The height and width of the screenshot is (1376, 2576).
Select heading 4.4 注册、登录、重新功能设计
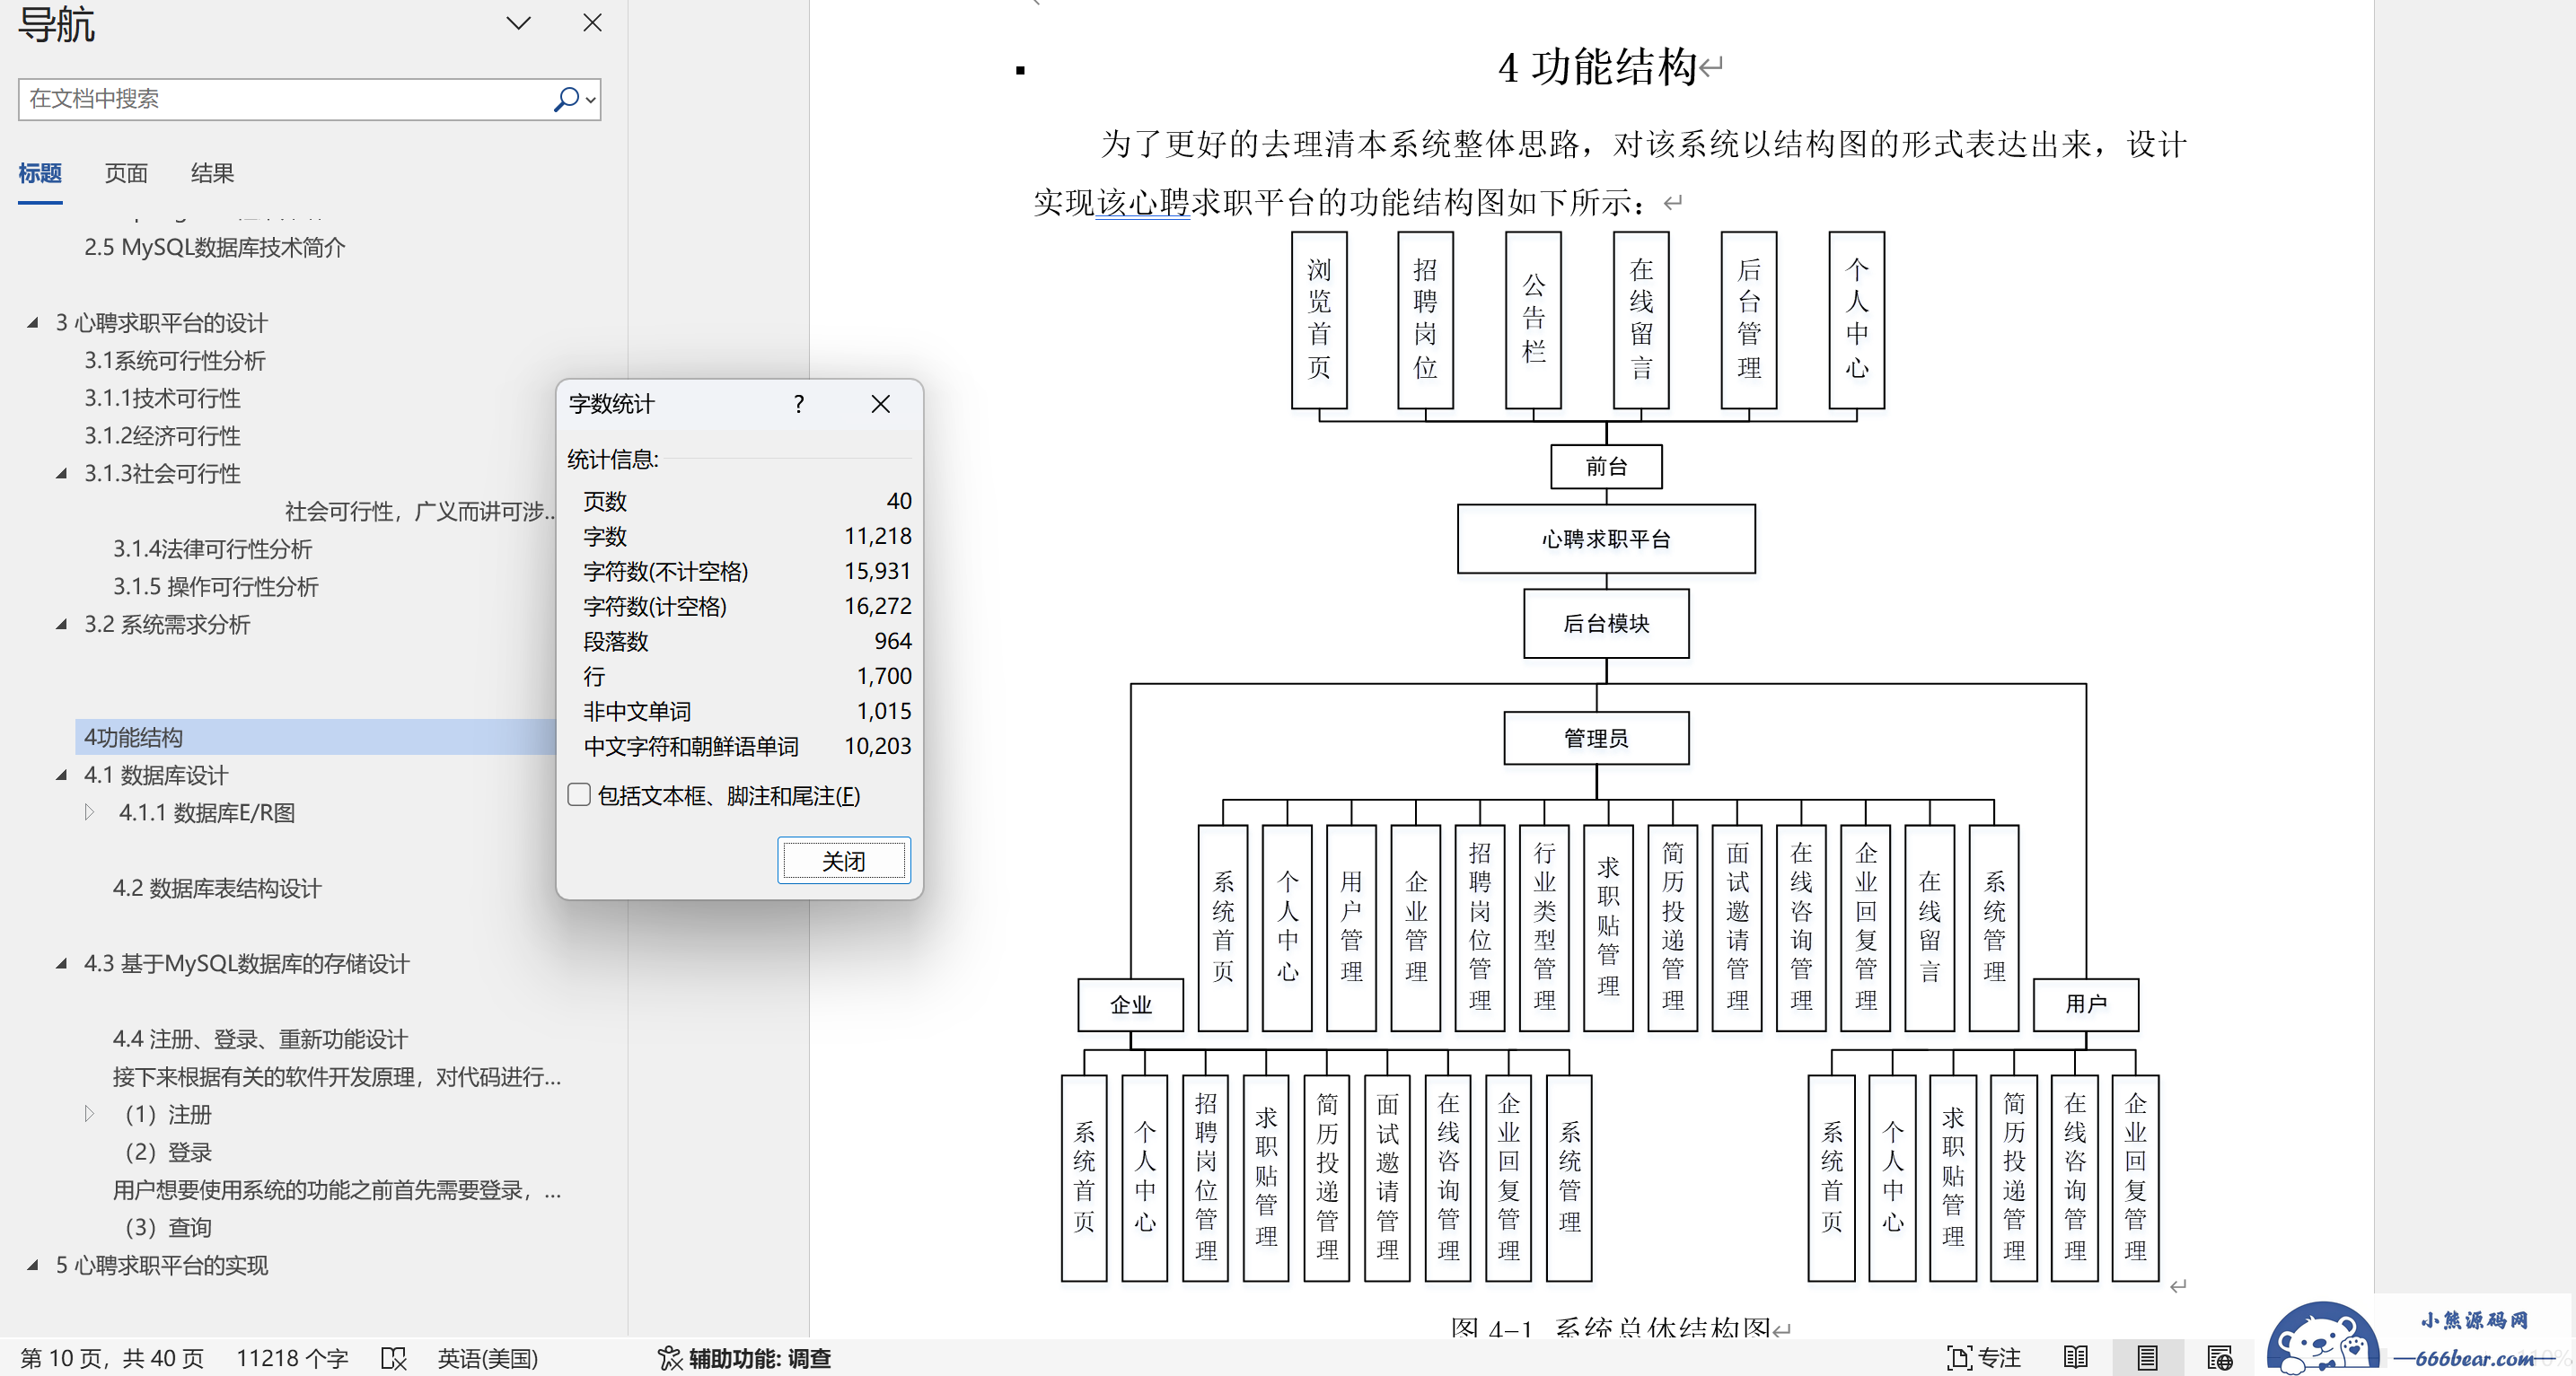260,1039
